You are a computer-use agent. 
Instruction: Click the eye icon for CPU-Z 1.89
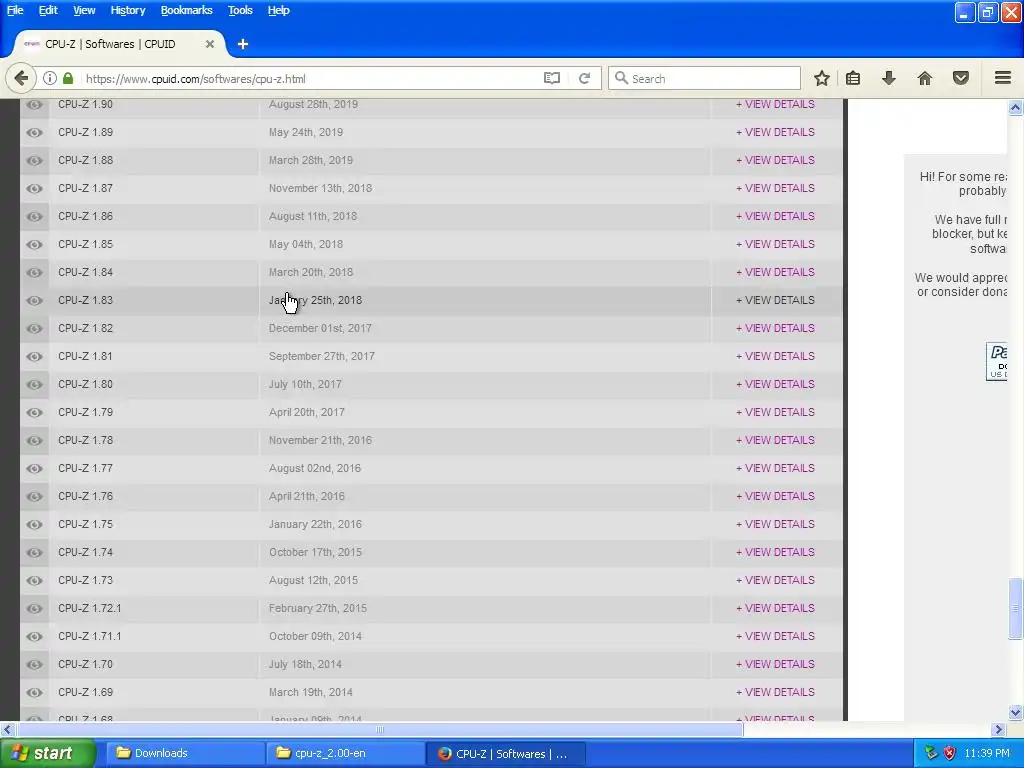pos(35,132)
